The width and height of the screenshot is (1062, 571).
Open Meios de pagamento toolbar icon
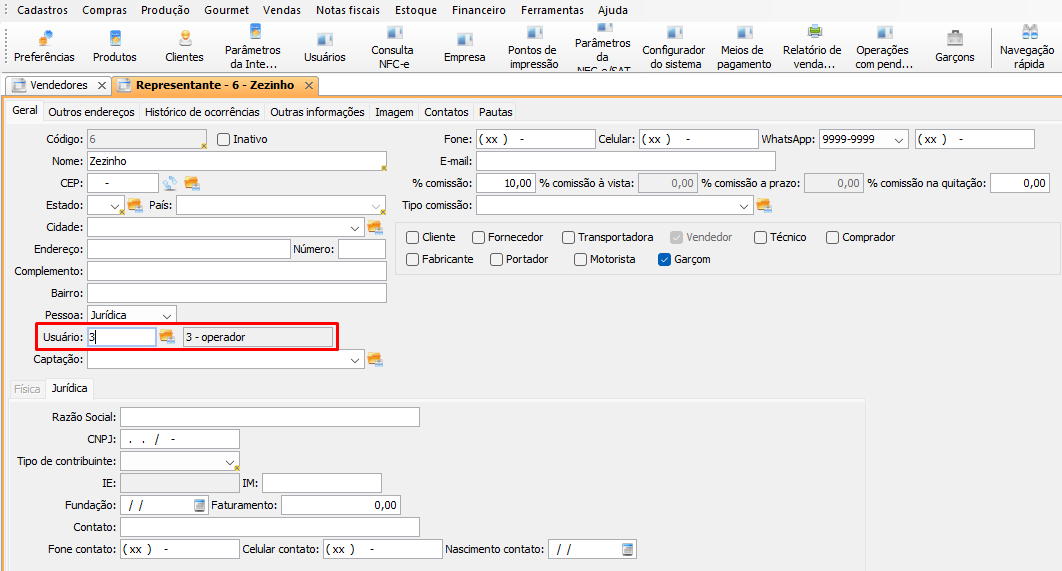click(x=744, y=46)
